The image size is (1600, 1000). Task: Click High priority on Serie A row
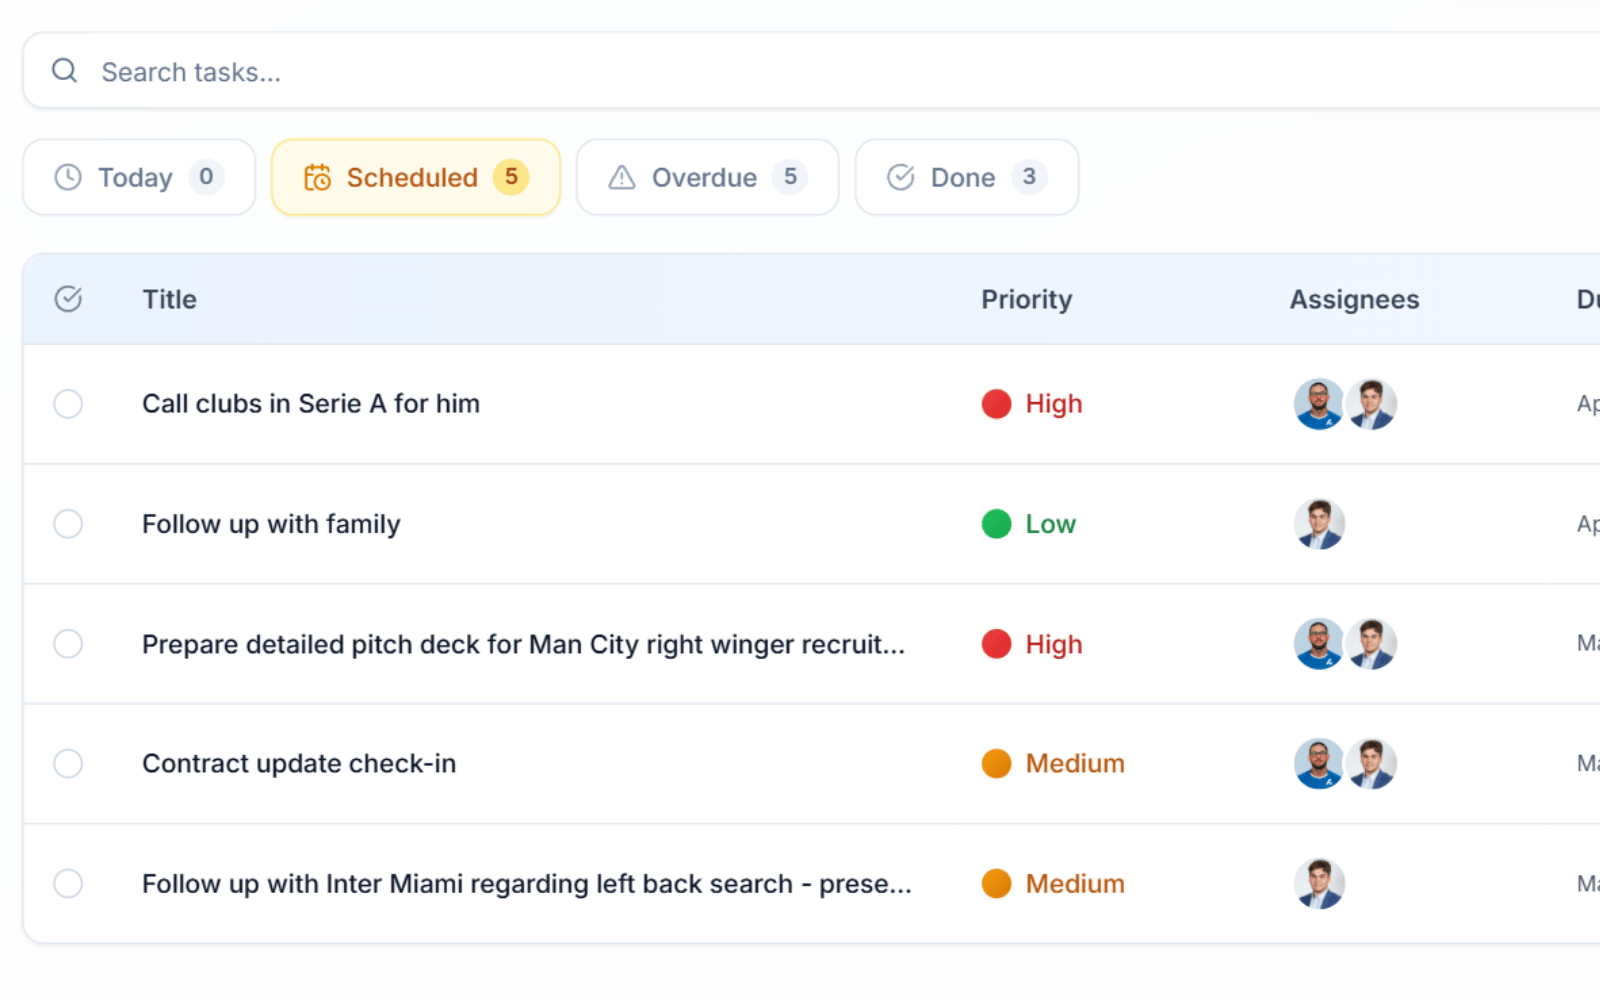click(1032, 404)
